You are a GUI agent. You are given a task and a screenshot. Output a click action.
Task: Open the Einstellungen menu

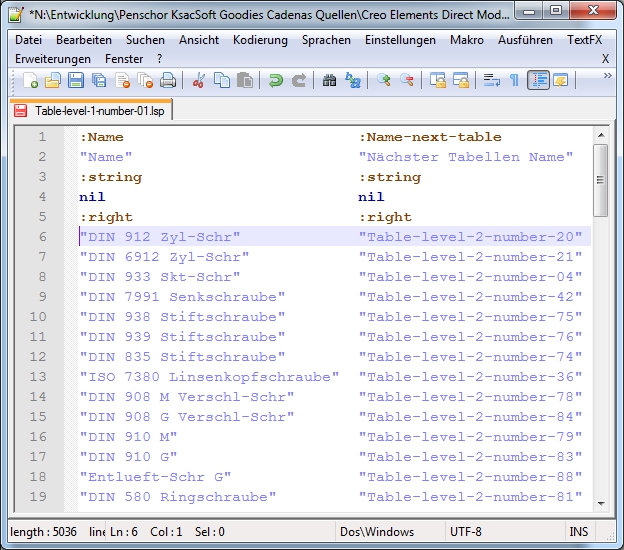tap(400, 40)
